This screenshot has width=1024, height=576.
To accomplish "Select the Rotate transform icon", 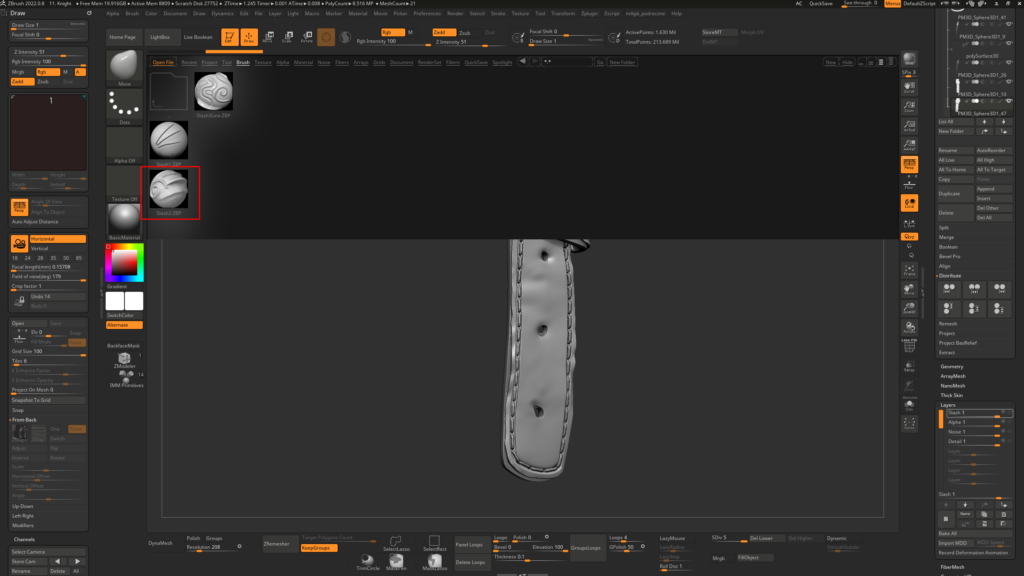I will 306,37.
